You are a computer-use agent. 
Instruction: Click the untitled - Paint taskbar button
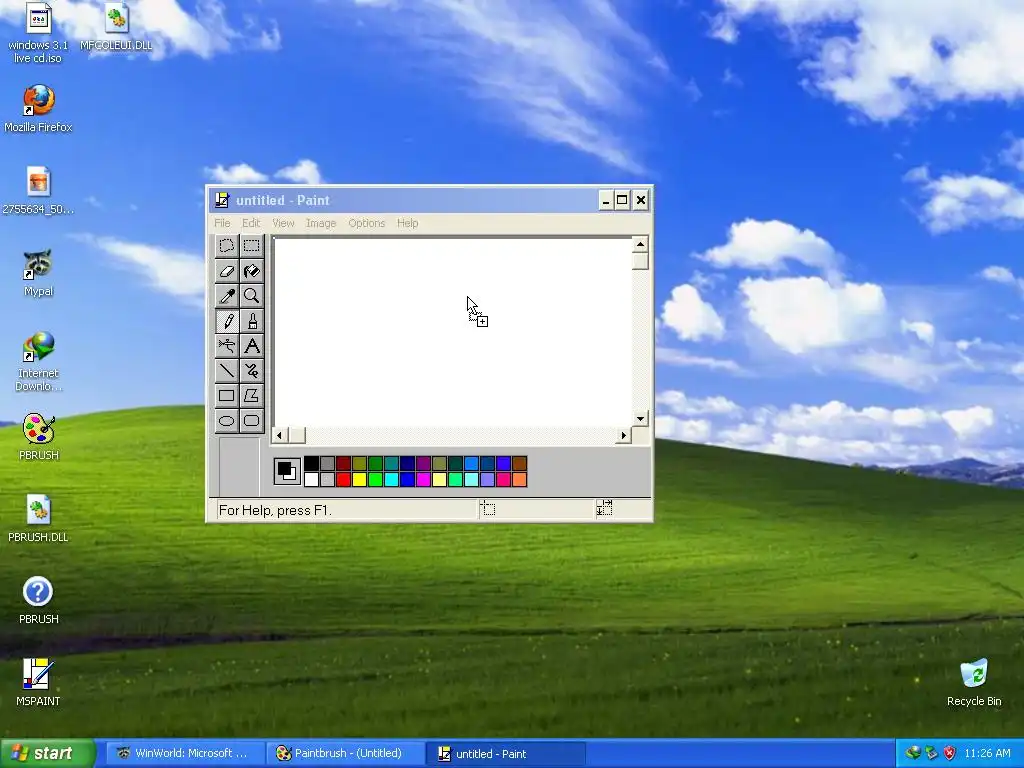[x=507, y=754]
